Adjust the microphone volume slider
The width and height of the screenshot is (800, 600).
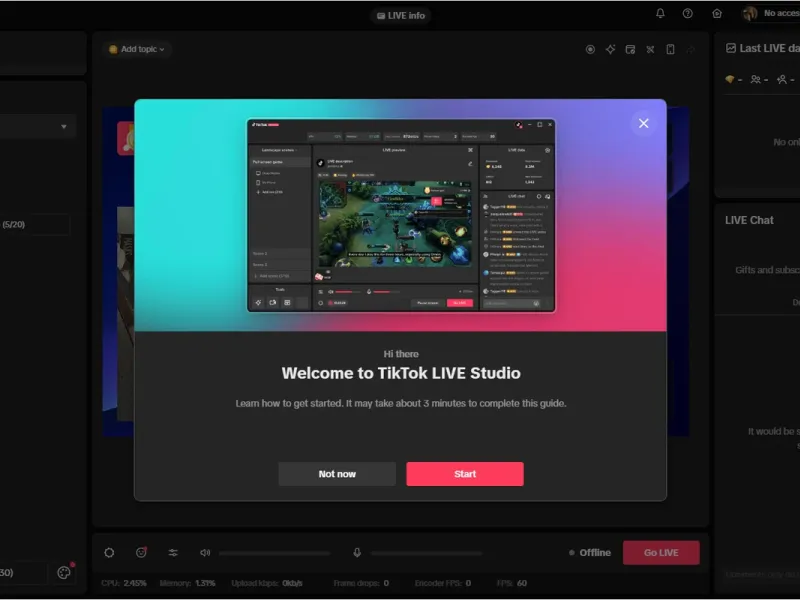(427, 553)
